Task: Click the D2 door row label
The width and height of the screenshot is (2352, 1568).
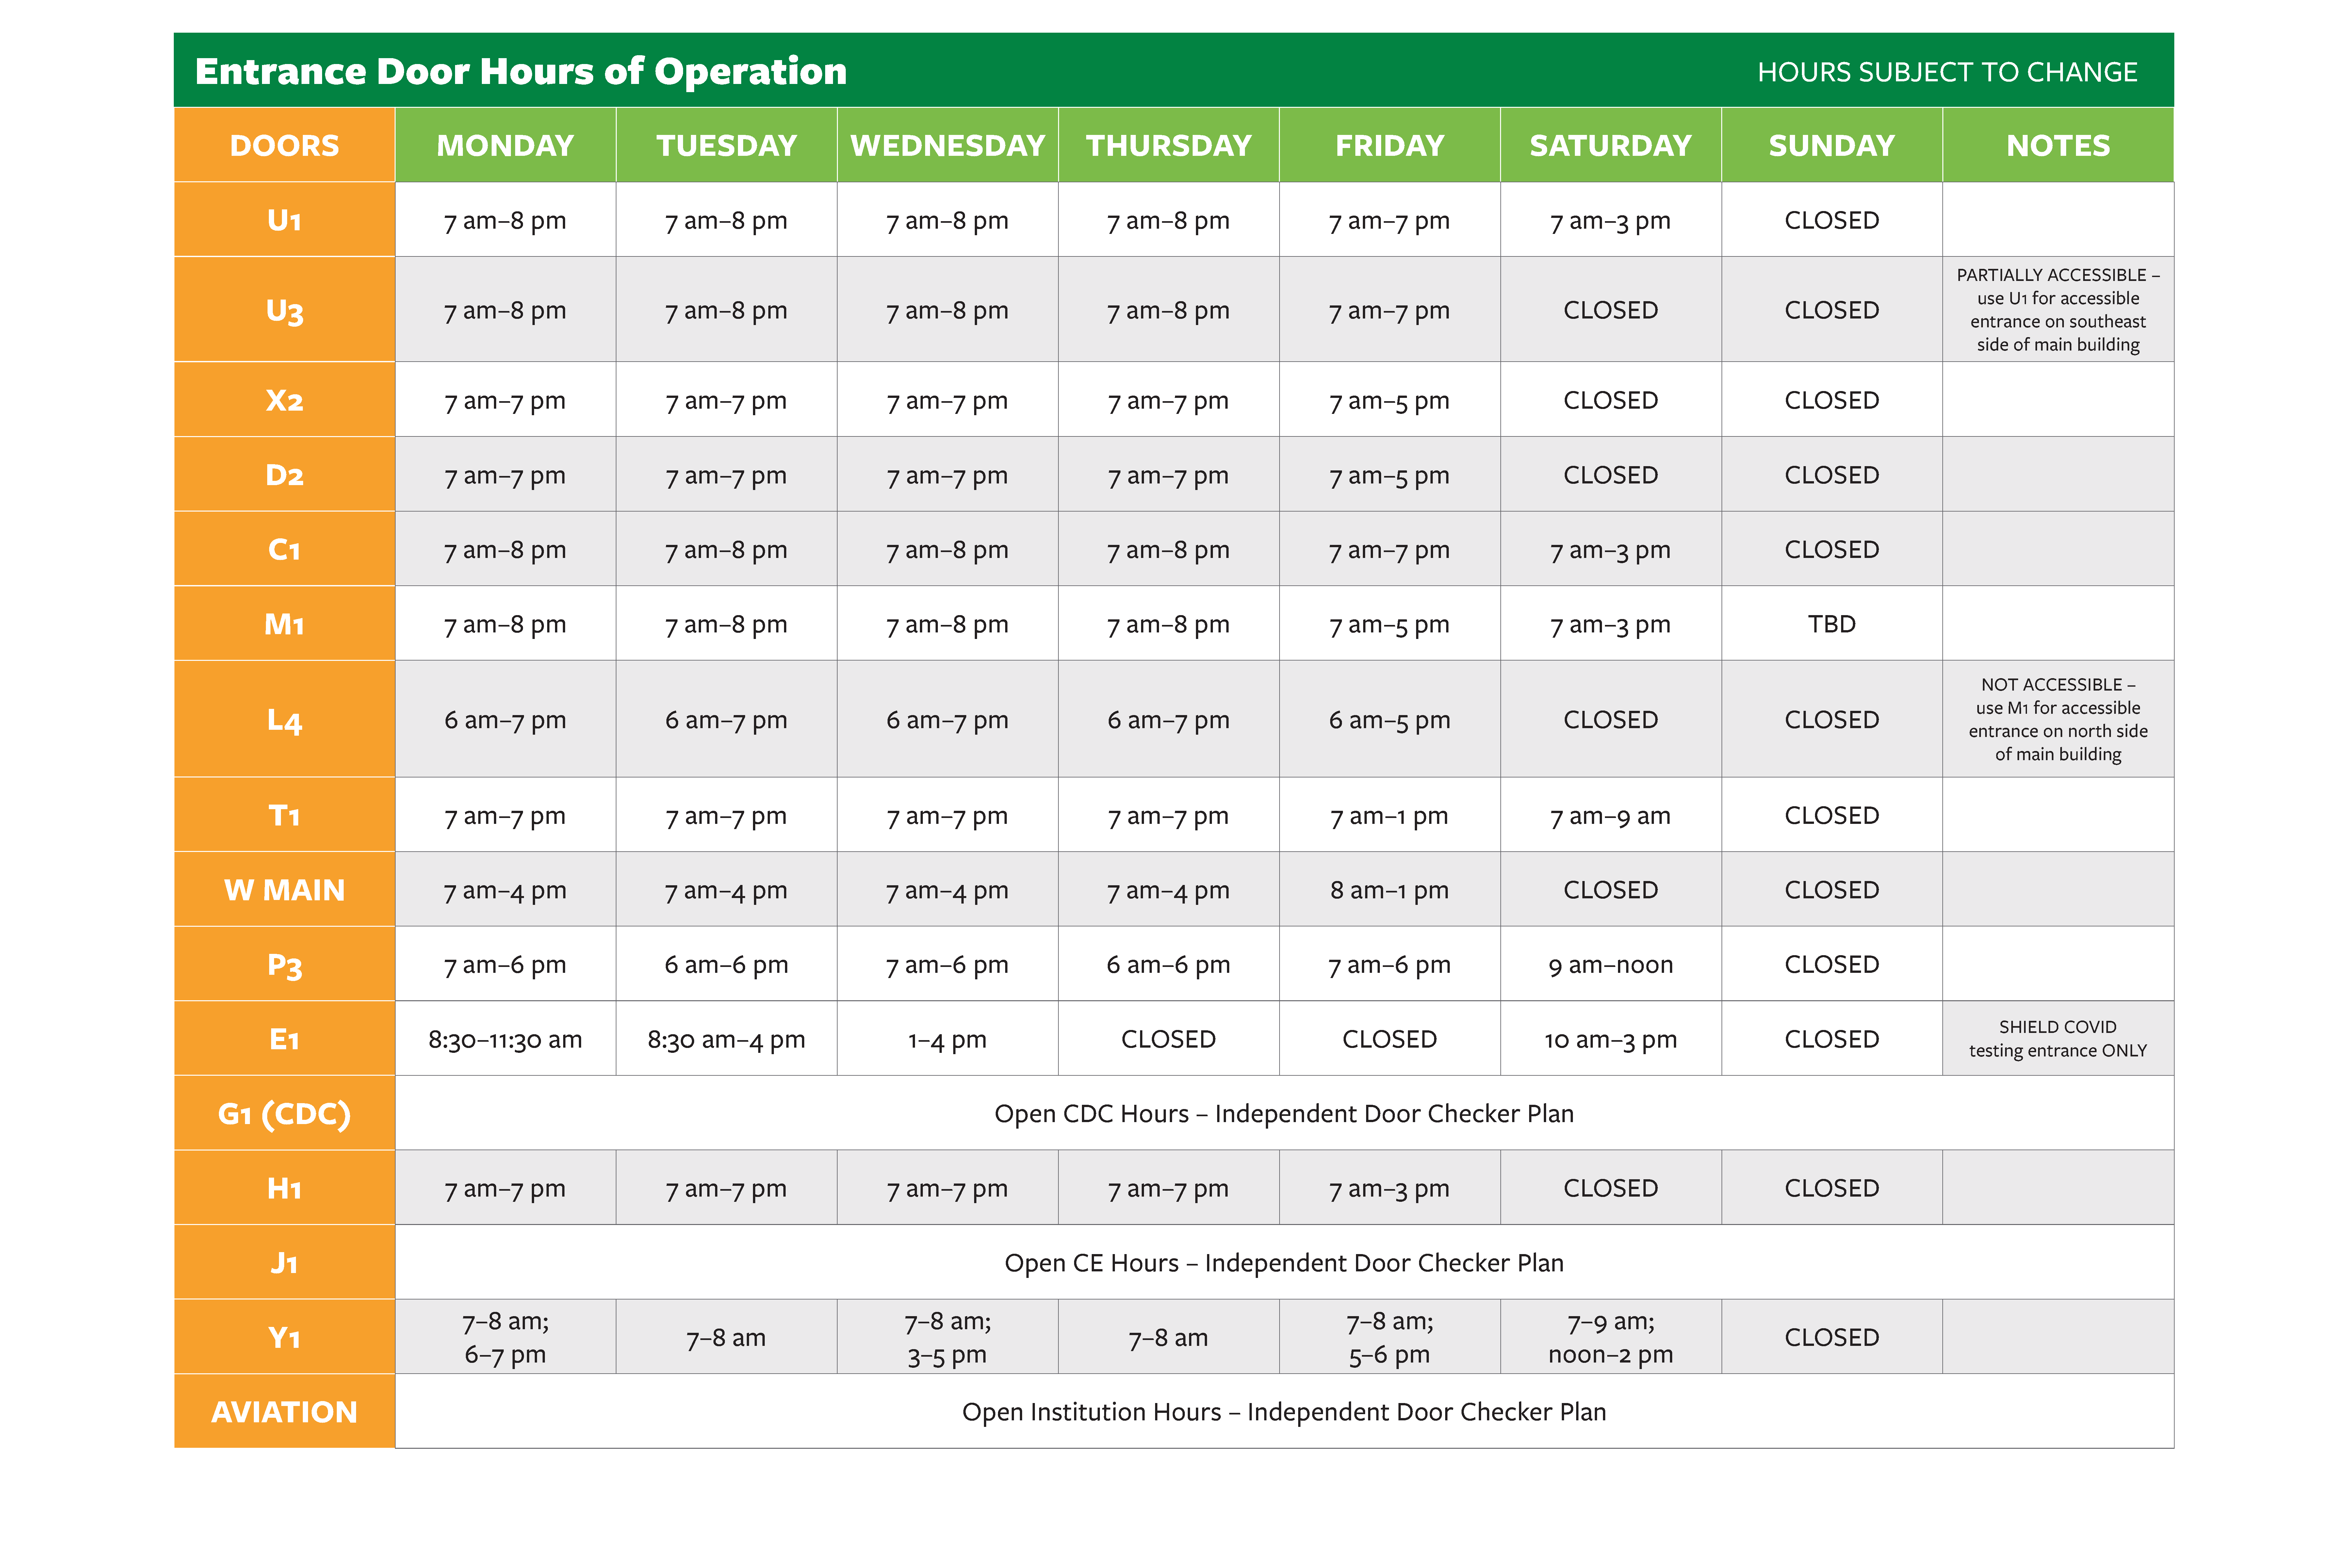Action: 285,474
